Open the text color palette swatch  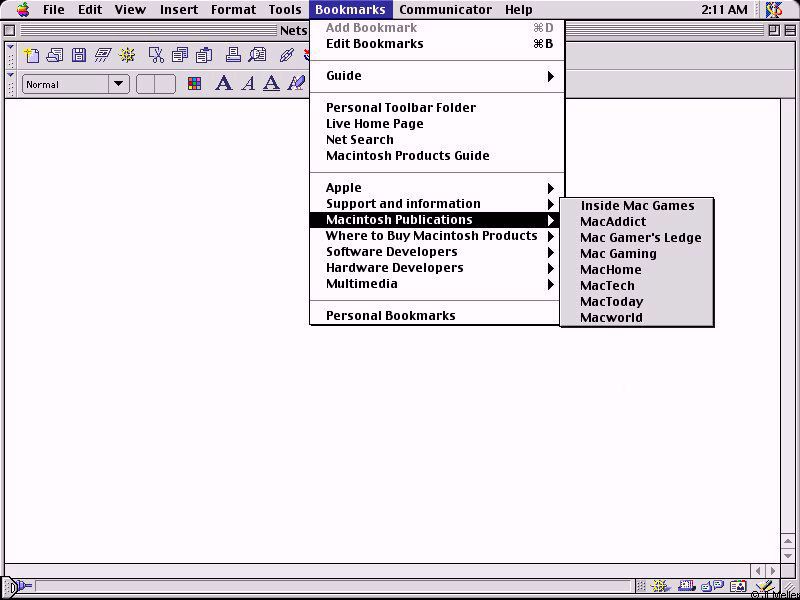click(195, 84)
